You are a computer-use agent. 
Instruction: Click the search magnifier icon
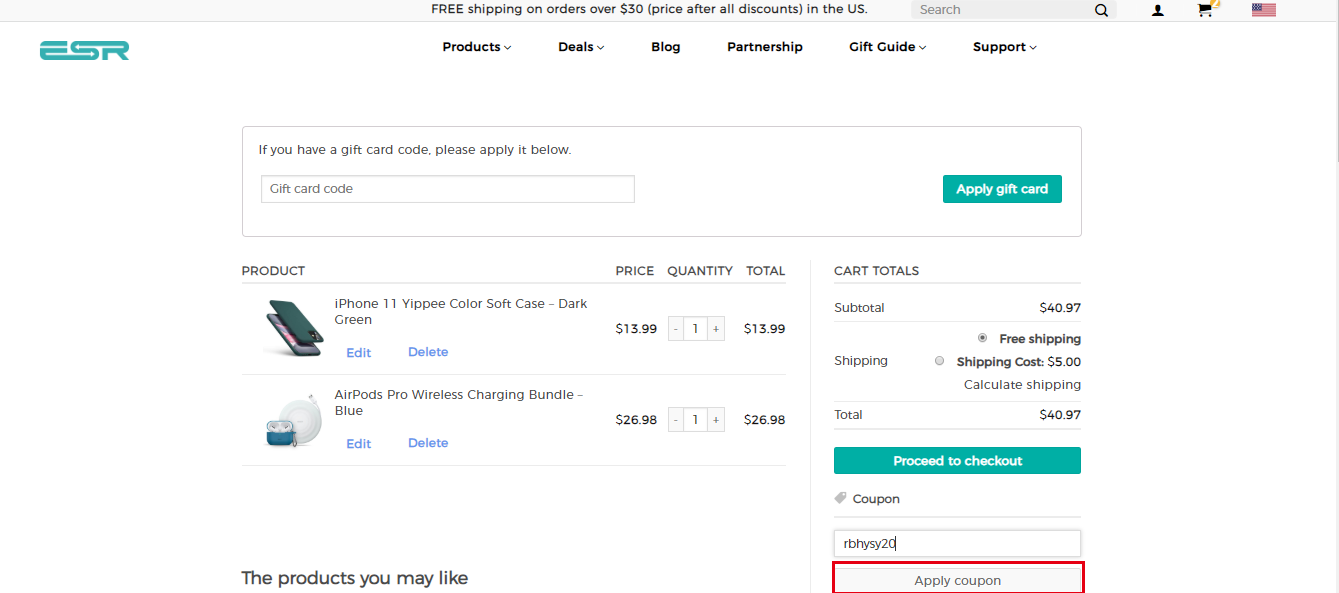click(x=1101, y=10)
